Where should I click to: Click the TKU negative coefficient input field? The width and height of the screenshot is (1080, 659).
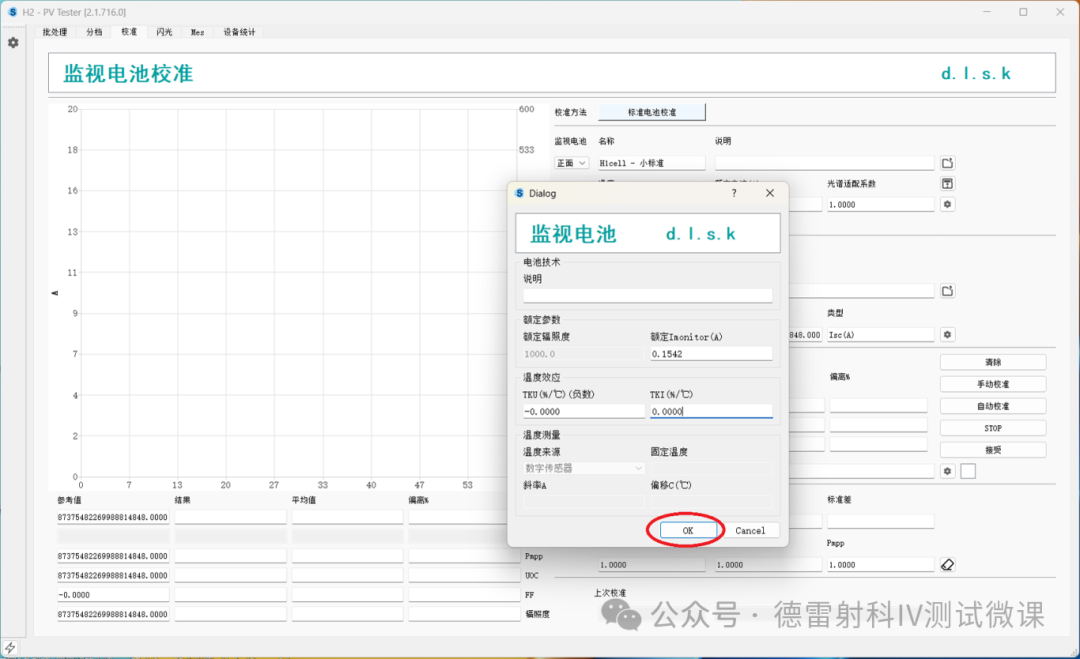(x=584, y=411)
